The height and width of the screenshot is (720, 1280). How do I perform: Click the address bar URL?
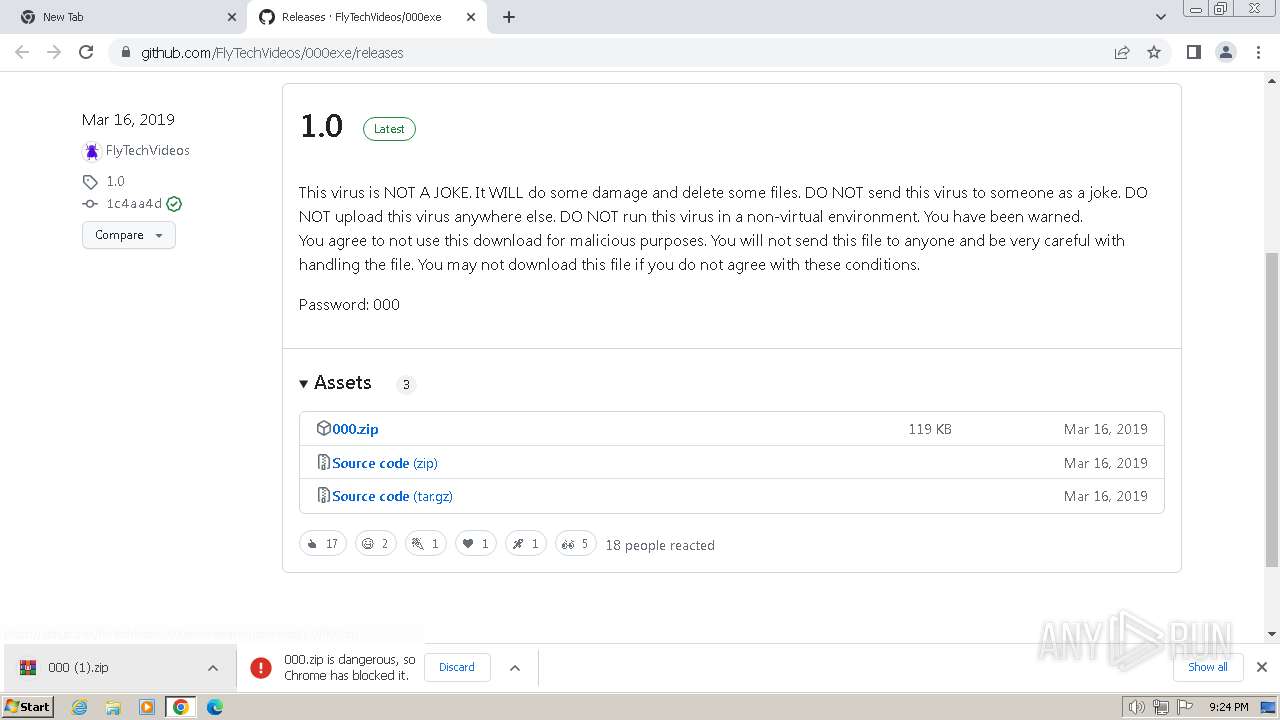click(x=272, y=53)
